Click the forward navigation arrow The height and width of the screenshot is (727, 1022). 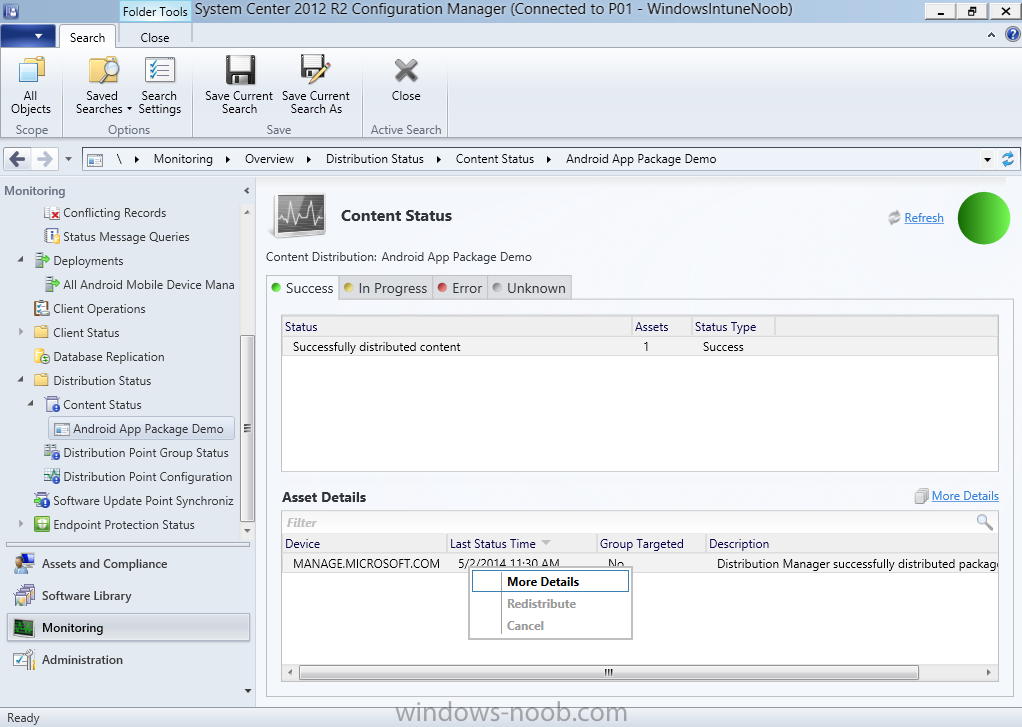point(44,158)
